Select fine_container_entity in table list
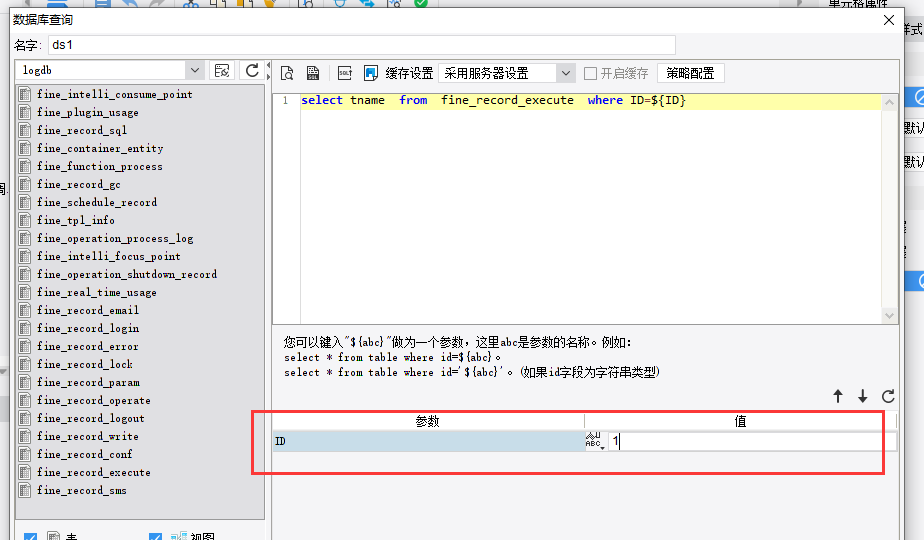The width and height of the screenshot is (924, 540). [100, 149]
